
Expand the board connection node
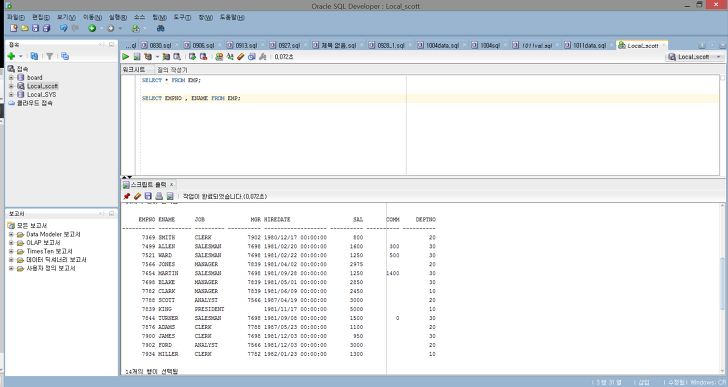click(x=11, y=77)
